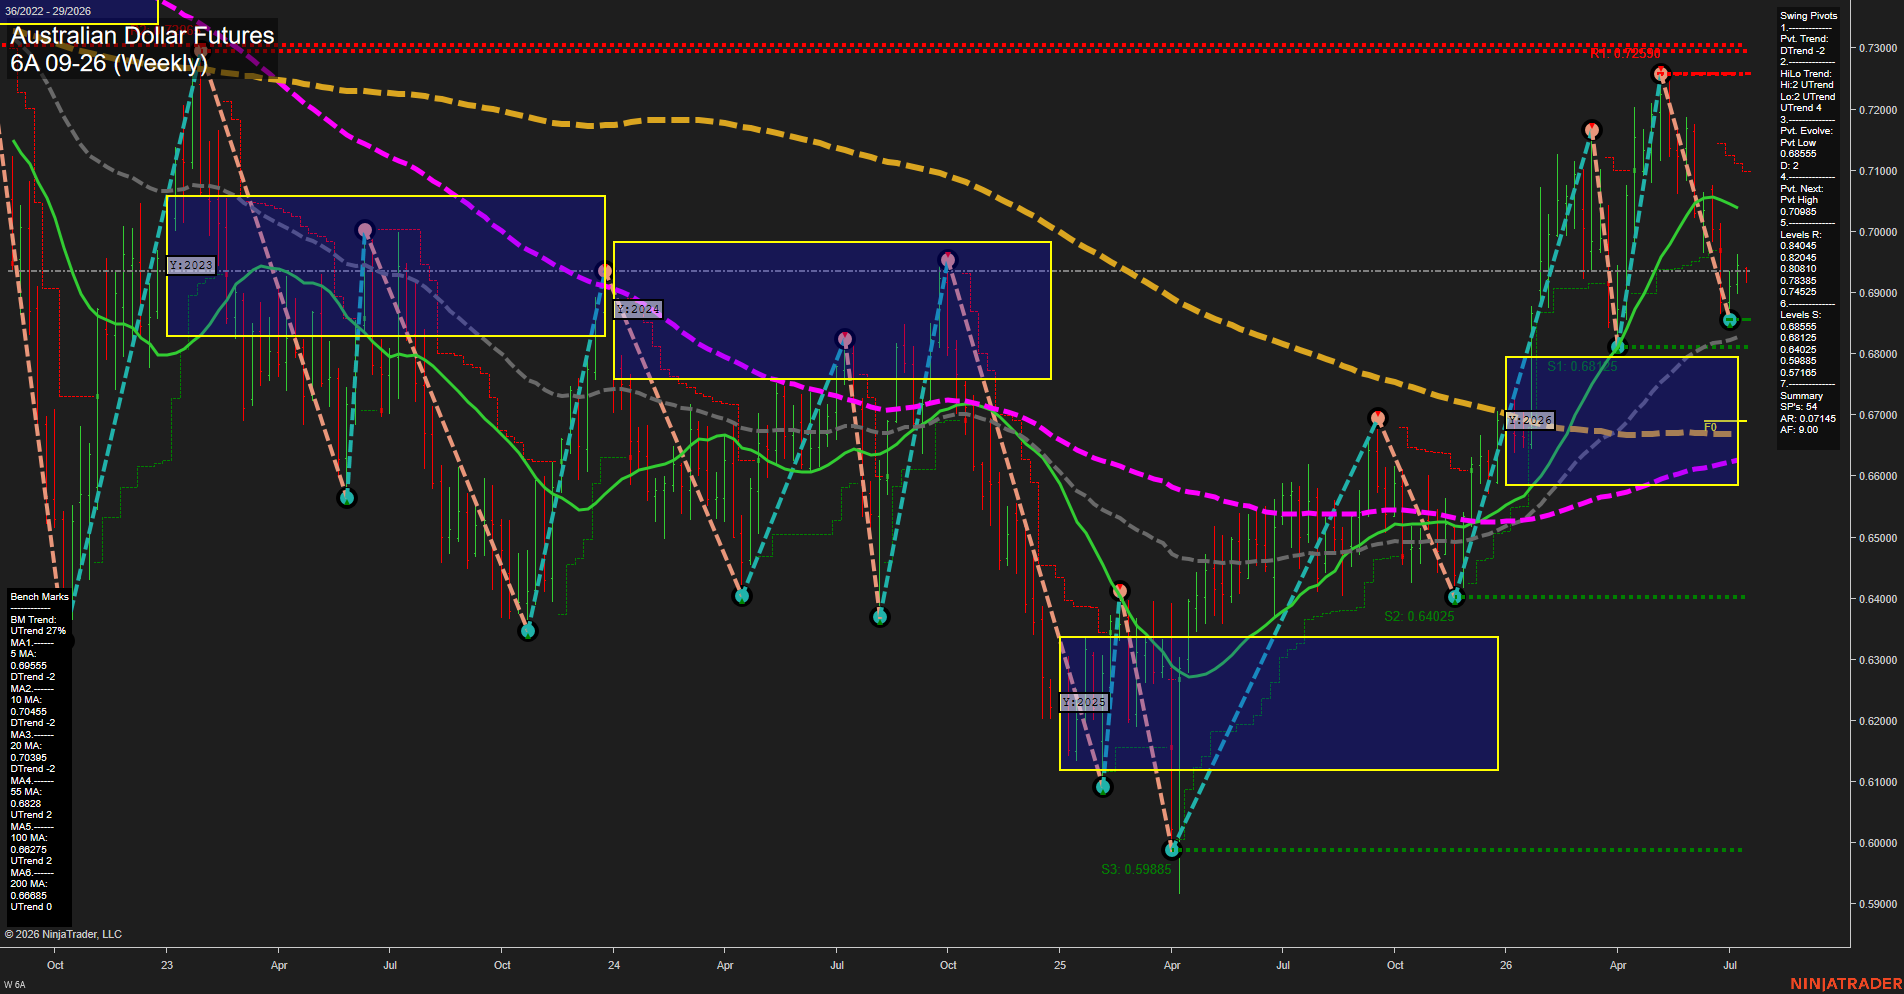Image resolution: width=1904 pixels, height=994 pixels.
Task: Click the Y:2024 yearly range label
Action: [638, 310]
